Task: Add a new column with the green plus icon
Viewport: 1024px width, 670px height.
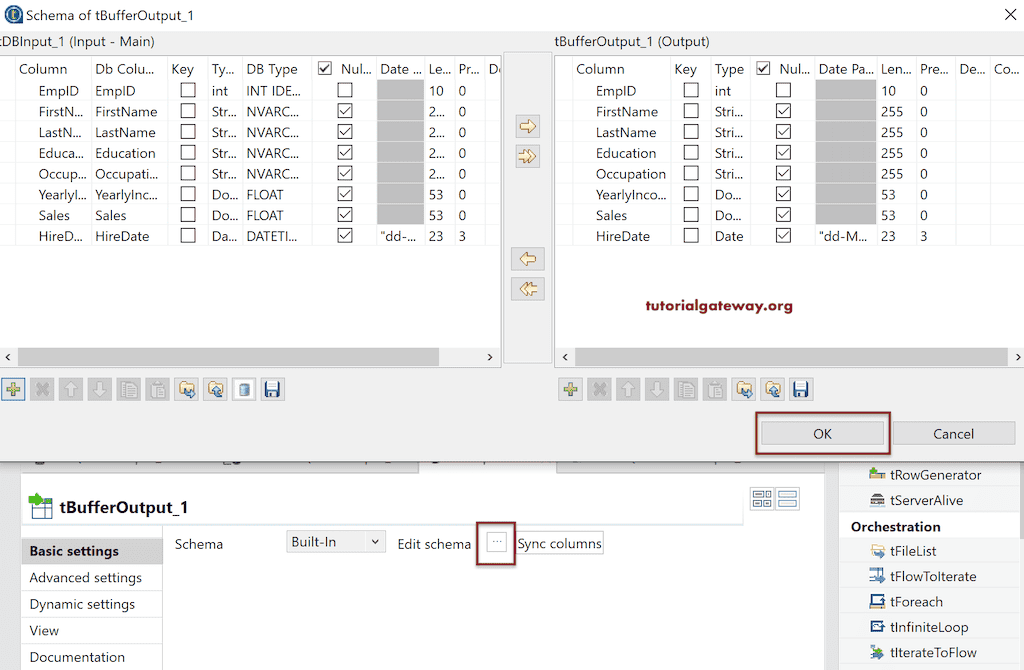Action: tap(14, 389)
